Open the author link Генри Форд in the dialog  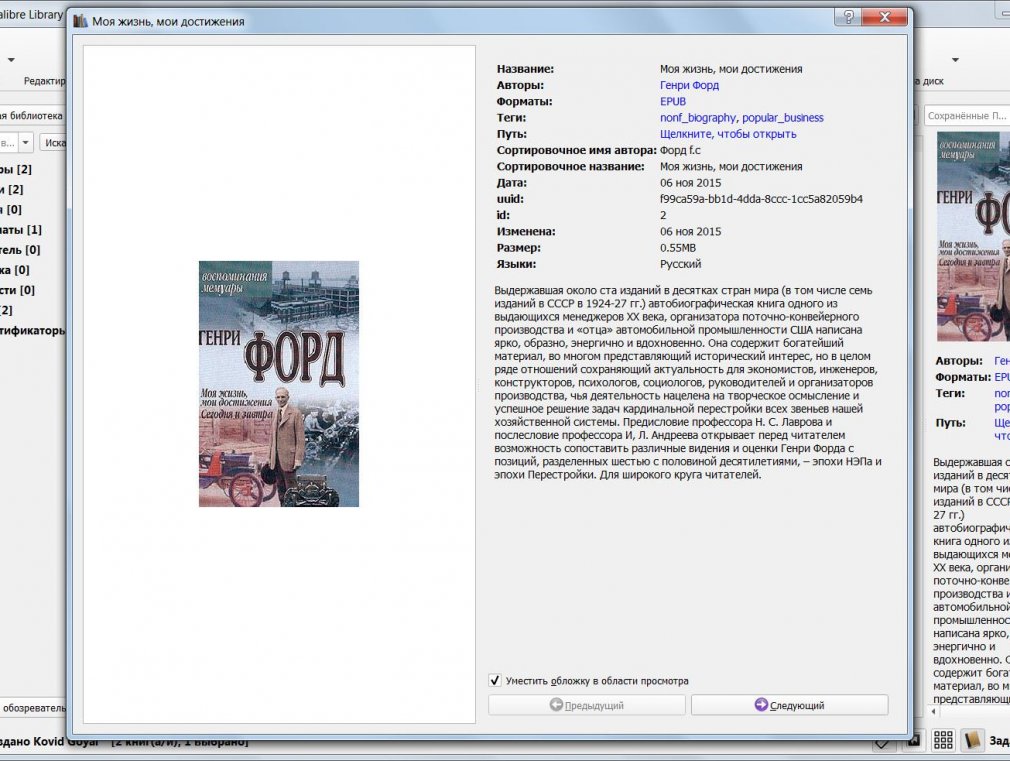[x=689, y=85]
